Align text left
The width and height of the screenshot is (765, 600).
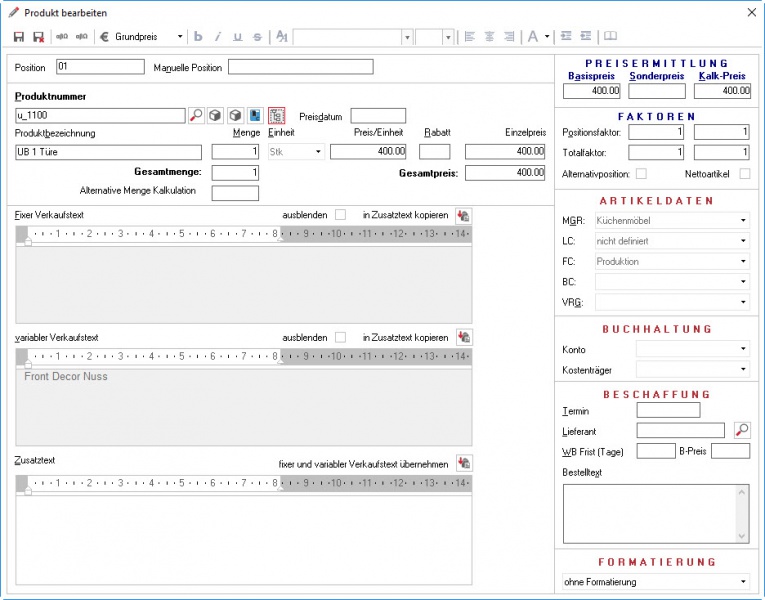pos(469,36)
